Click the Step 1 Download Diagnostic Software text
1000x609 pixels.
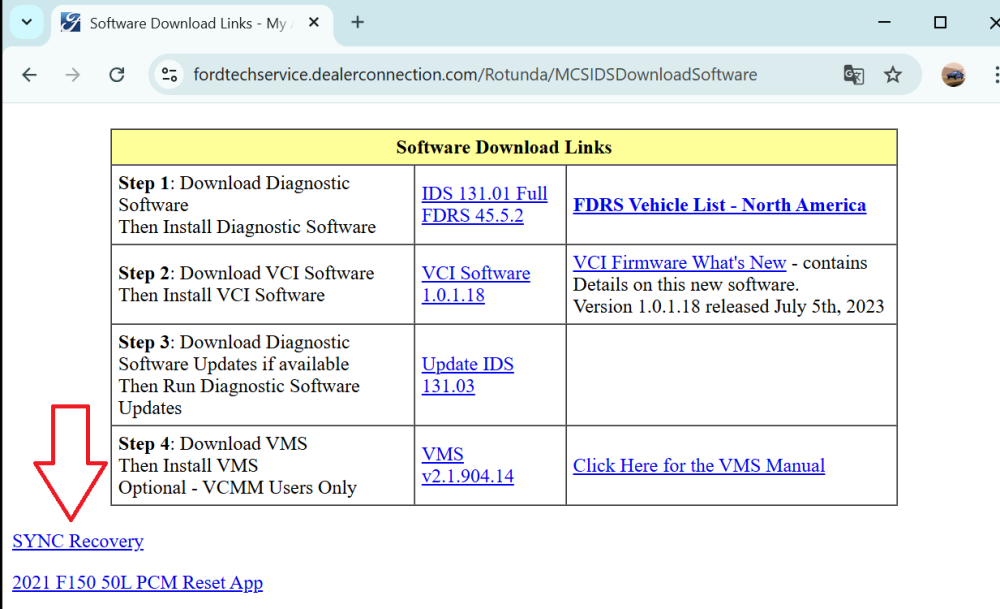pos(247,205)
